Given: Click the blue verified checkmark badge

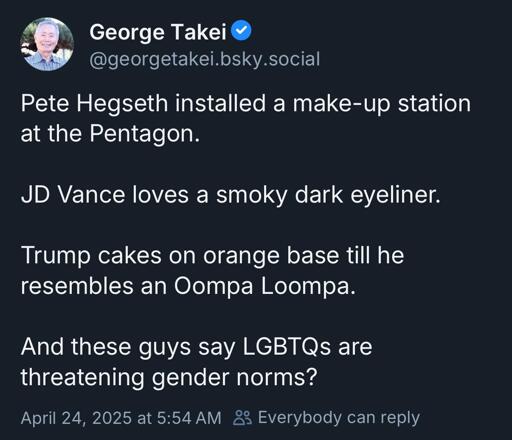Looking at the screenshot, I should (x=242, y=31).
